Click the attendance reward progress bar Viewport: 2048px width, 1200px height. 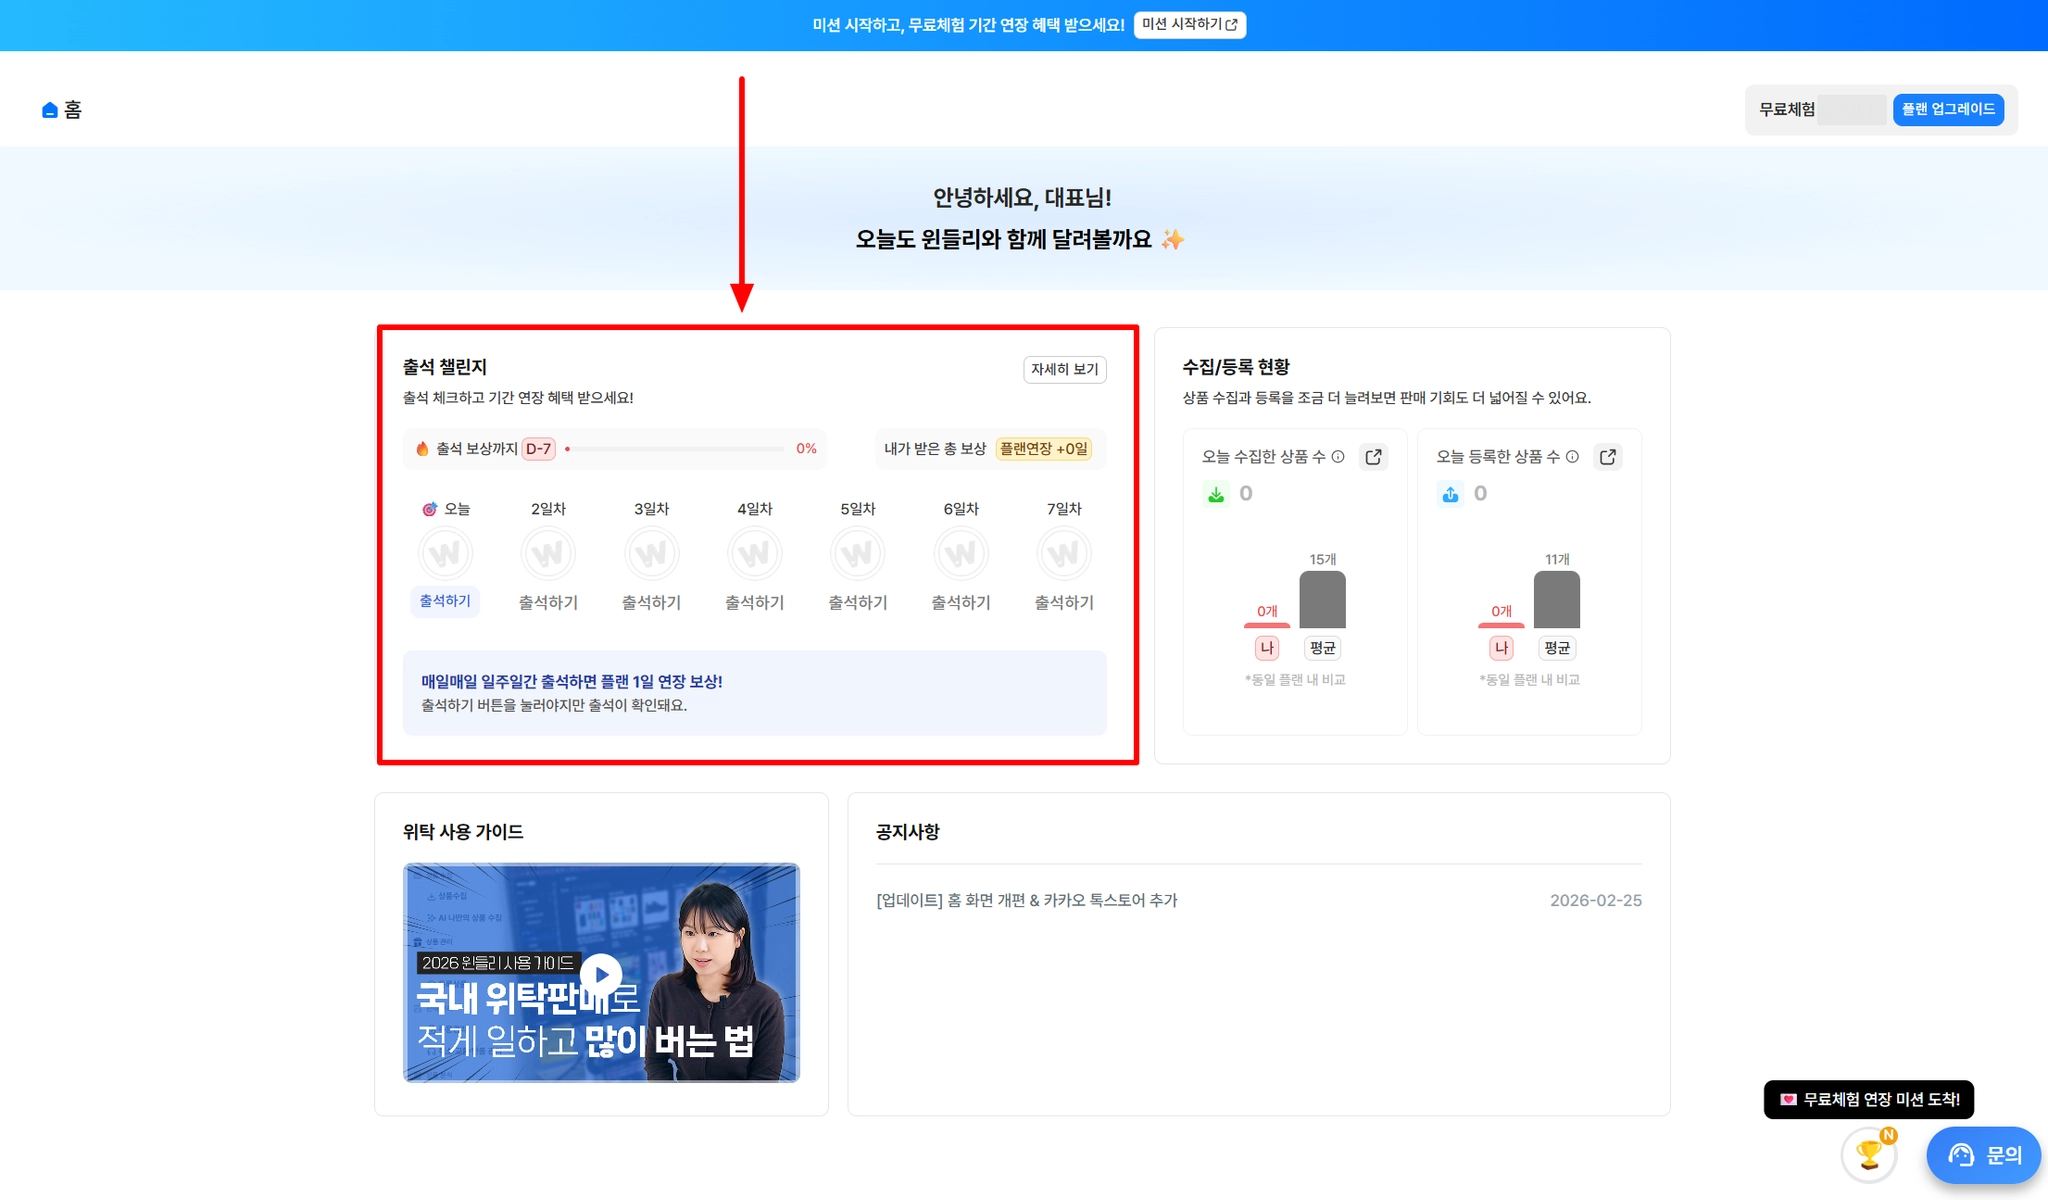(x=675, y=449)
